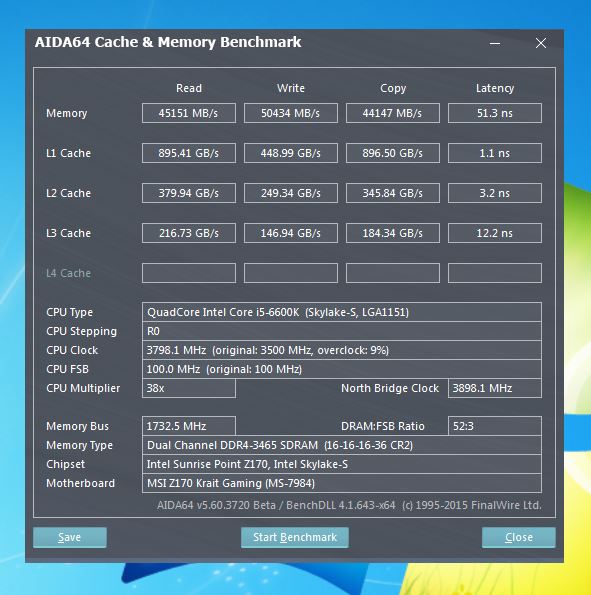Click the North Bridge Clock label
591x595 pixels.
click(390, 388)
